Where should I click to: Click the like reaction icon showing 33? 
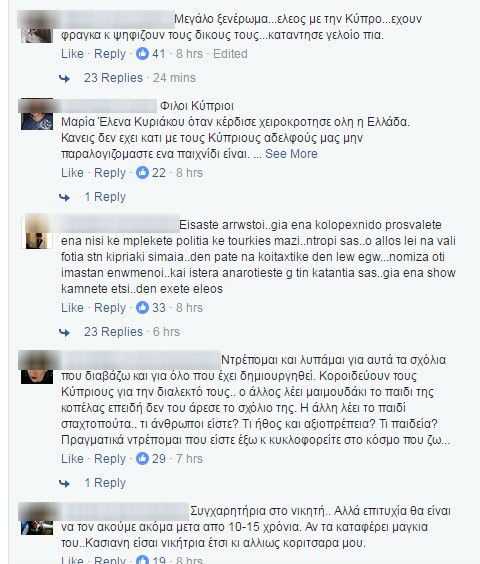142,308
